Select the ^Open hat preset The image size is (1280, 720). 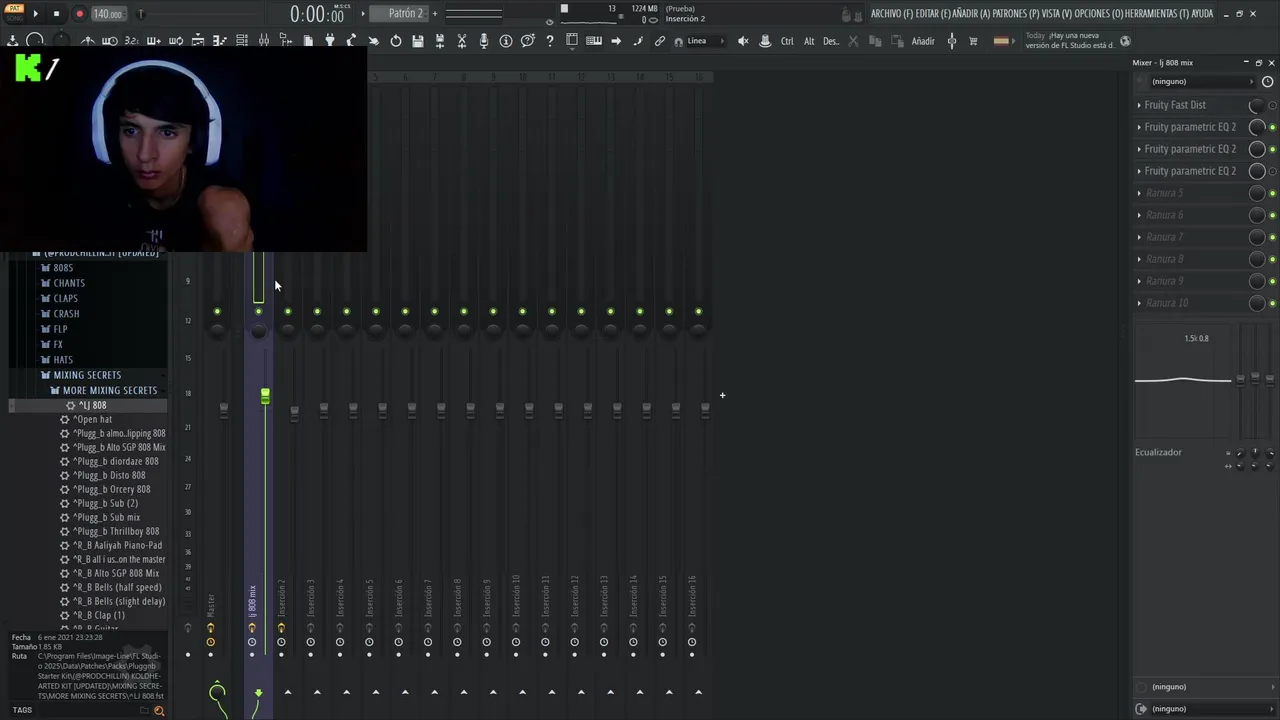pyautogui.click(x=92, y=419)
